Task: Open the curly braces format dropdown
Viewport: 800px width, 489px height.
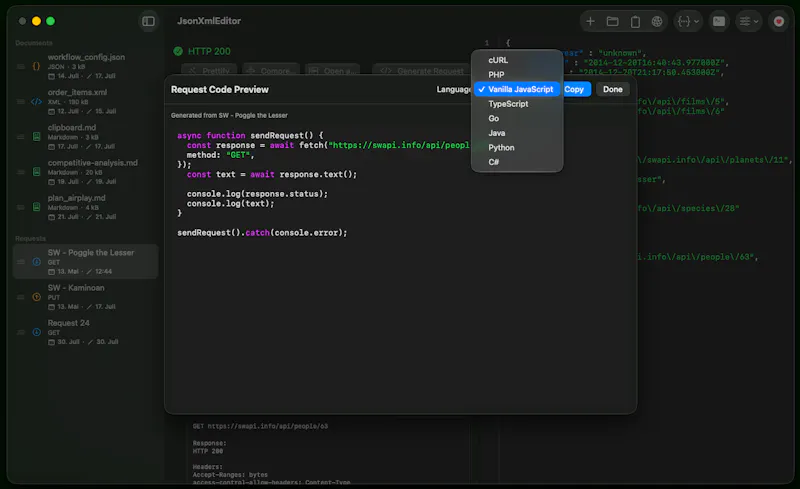Action: [687, 21]
